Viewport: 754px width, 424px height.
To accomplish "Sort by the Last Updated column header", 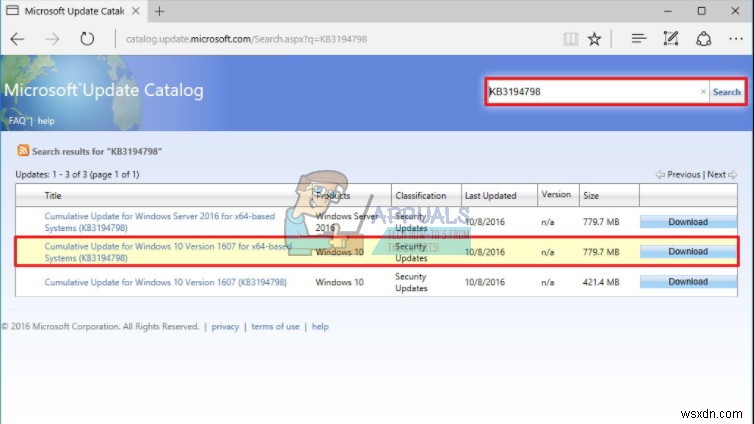I will 490,195.
